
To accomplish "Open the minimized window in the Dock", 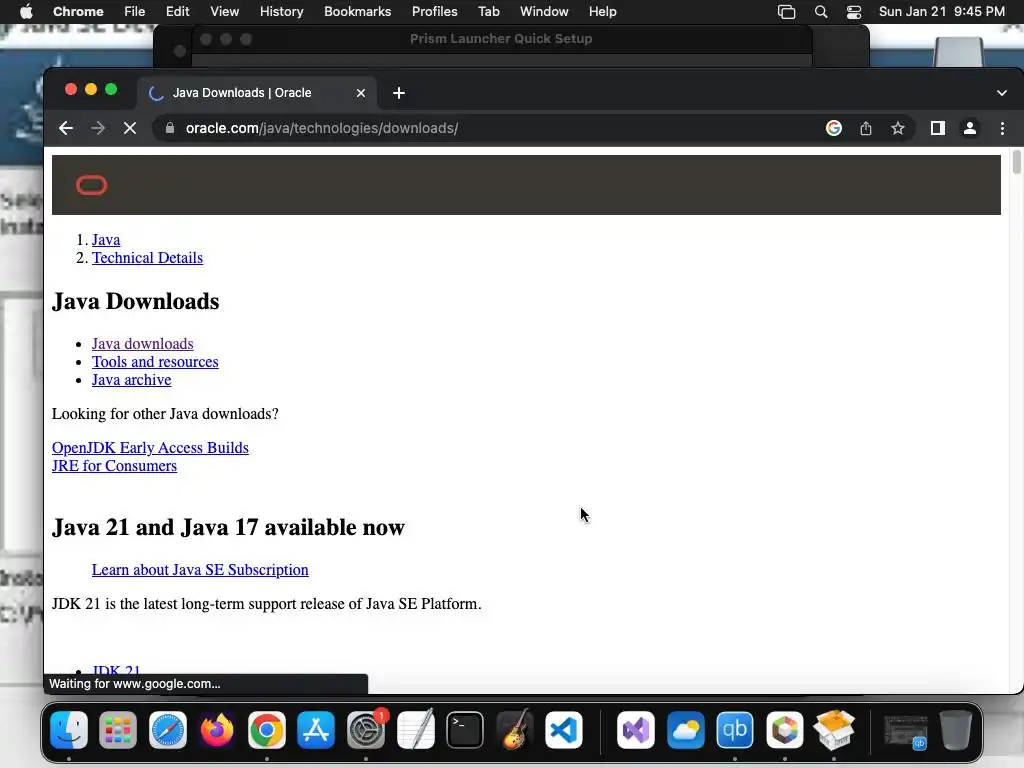I will pos(906,731).
